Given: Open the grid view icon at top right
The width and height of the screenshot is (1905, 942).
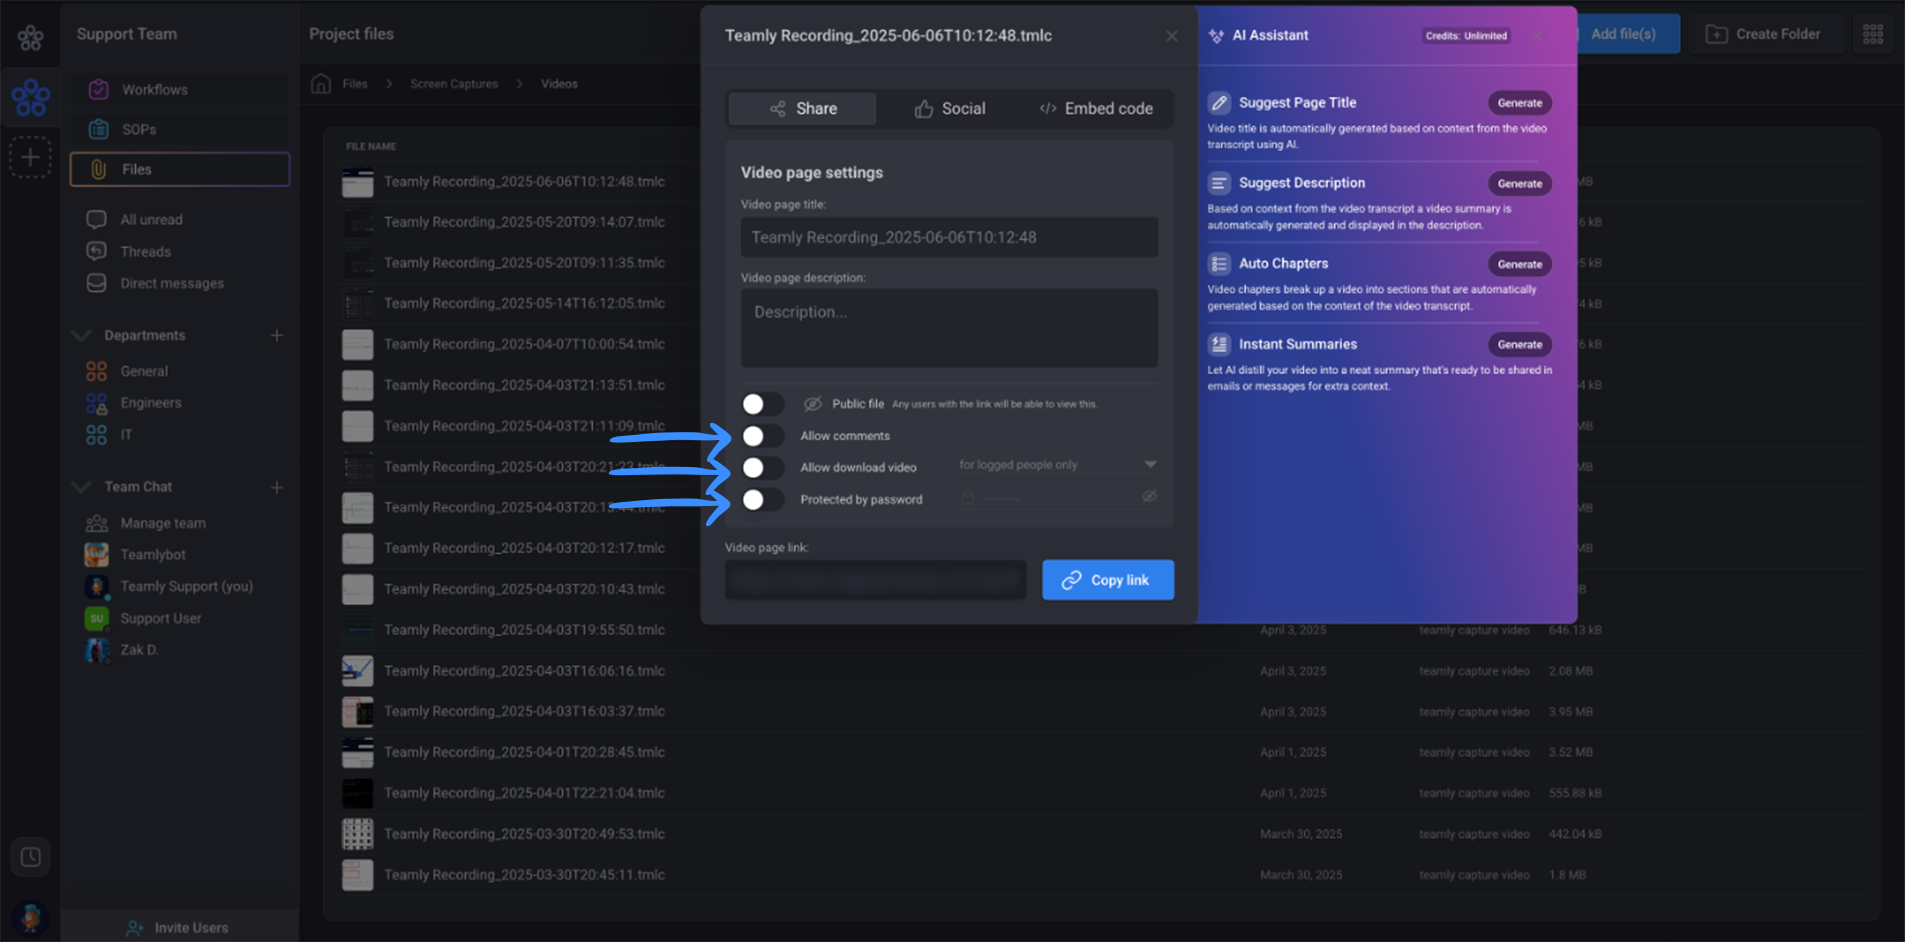Looking at the screenshot, I should 1873,34.
